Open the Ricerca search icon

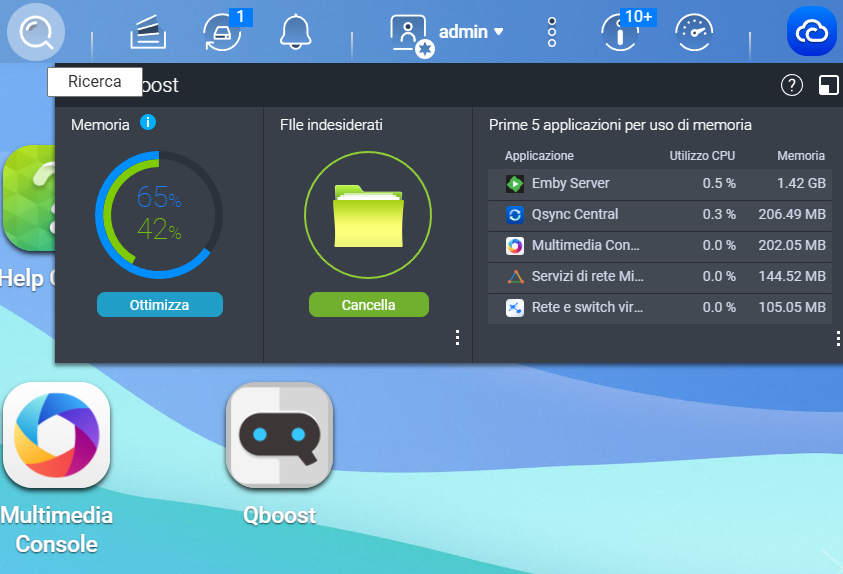(x=36, y=32)
